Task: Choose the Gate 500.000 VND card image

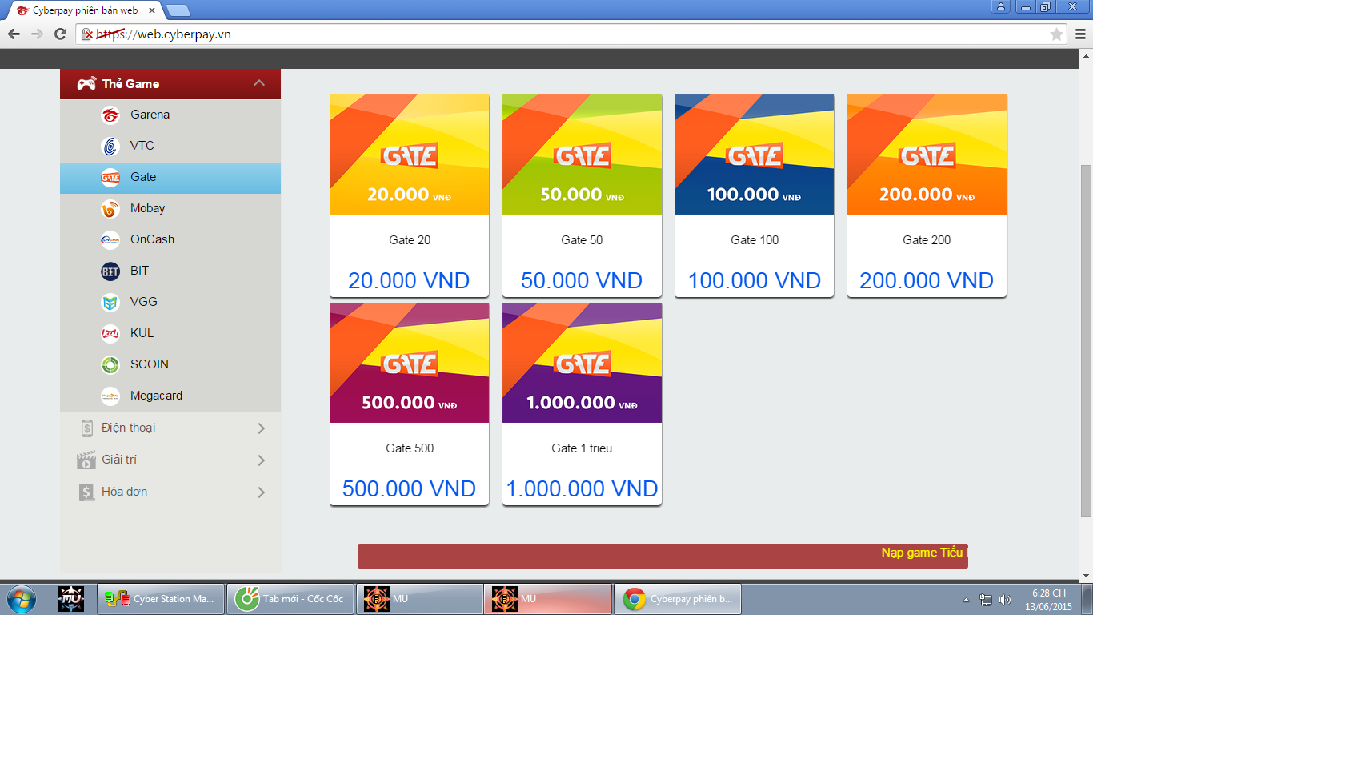Action: [x=410, y=363]
